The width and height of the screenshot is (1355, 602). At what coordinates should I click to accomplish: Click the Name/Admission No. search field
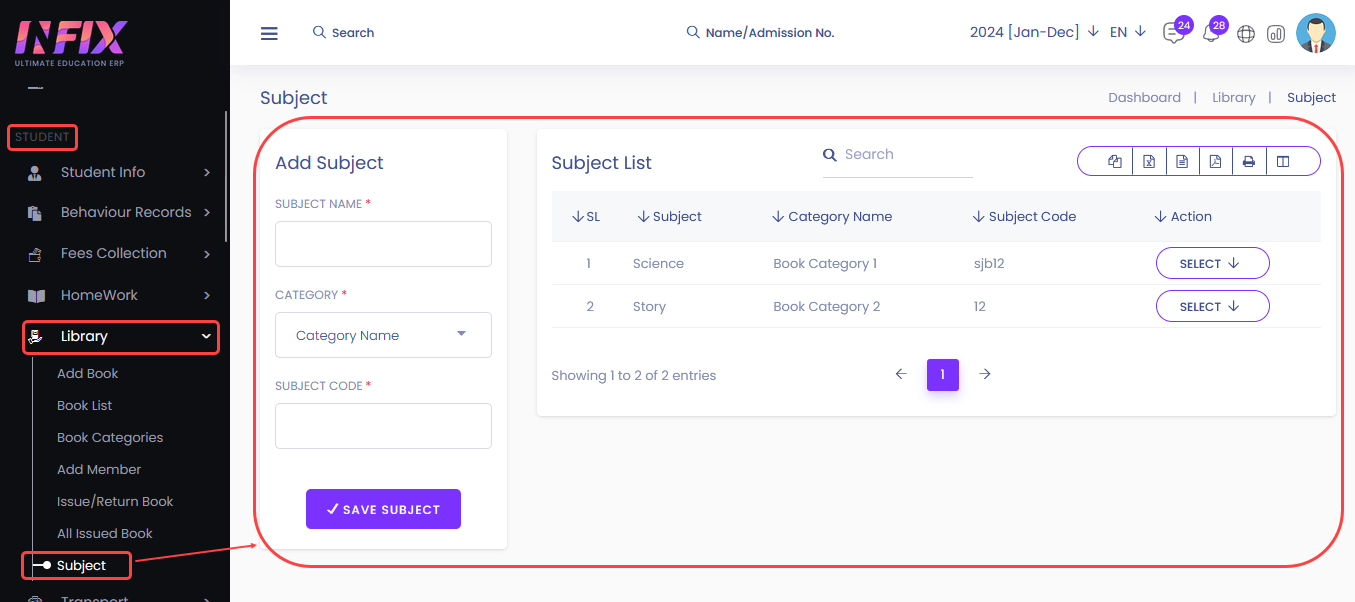[x=770, y=32]
